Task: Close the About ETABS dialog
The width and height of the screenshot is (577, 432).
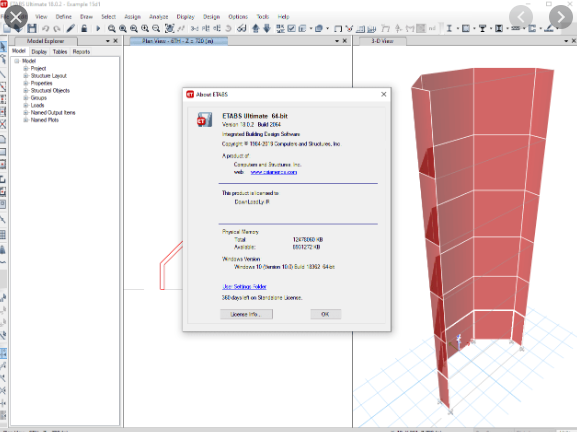Action: [384, 94]
